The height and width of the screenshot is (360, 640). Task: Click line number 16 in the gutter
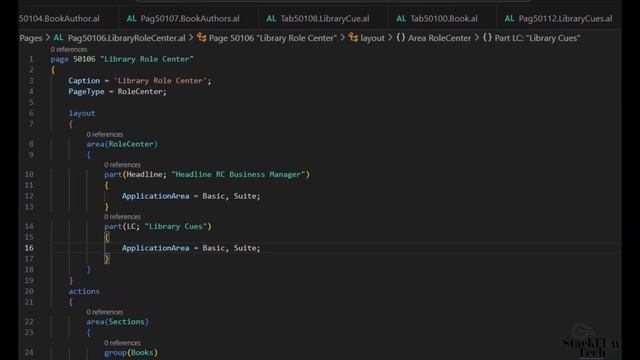(29, 248)
